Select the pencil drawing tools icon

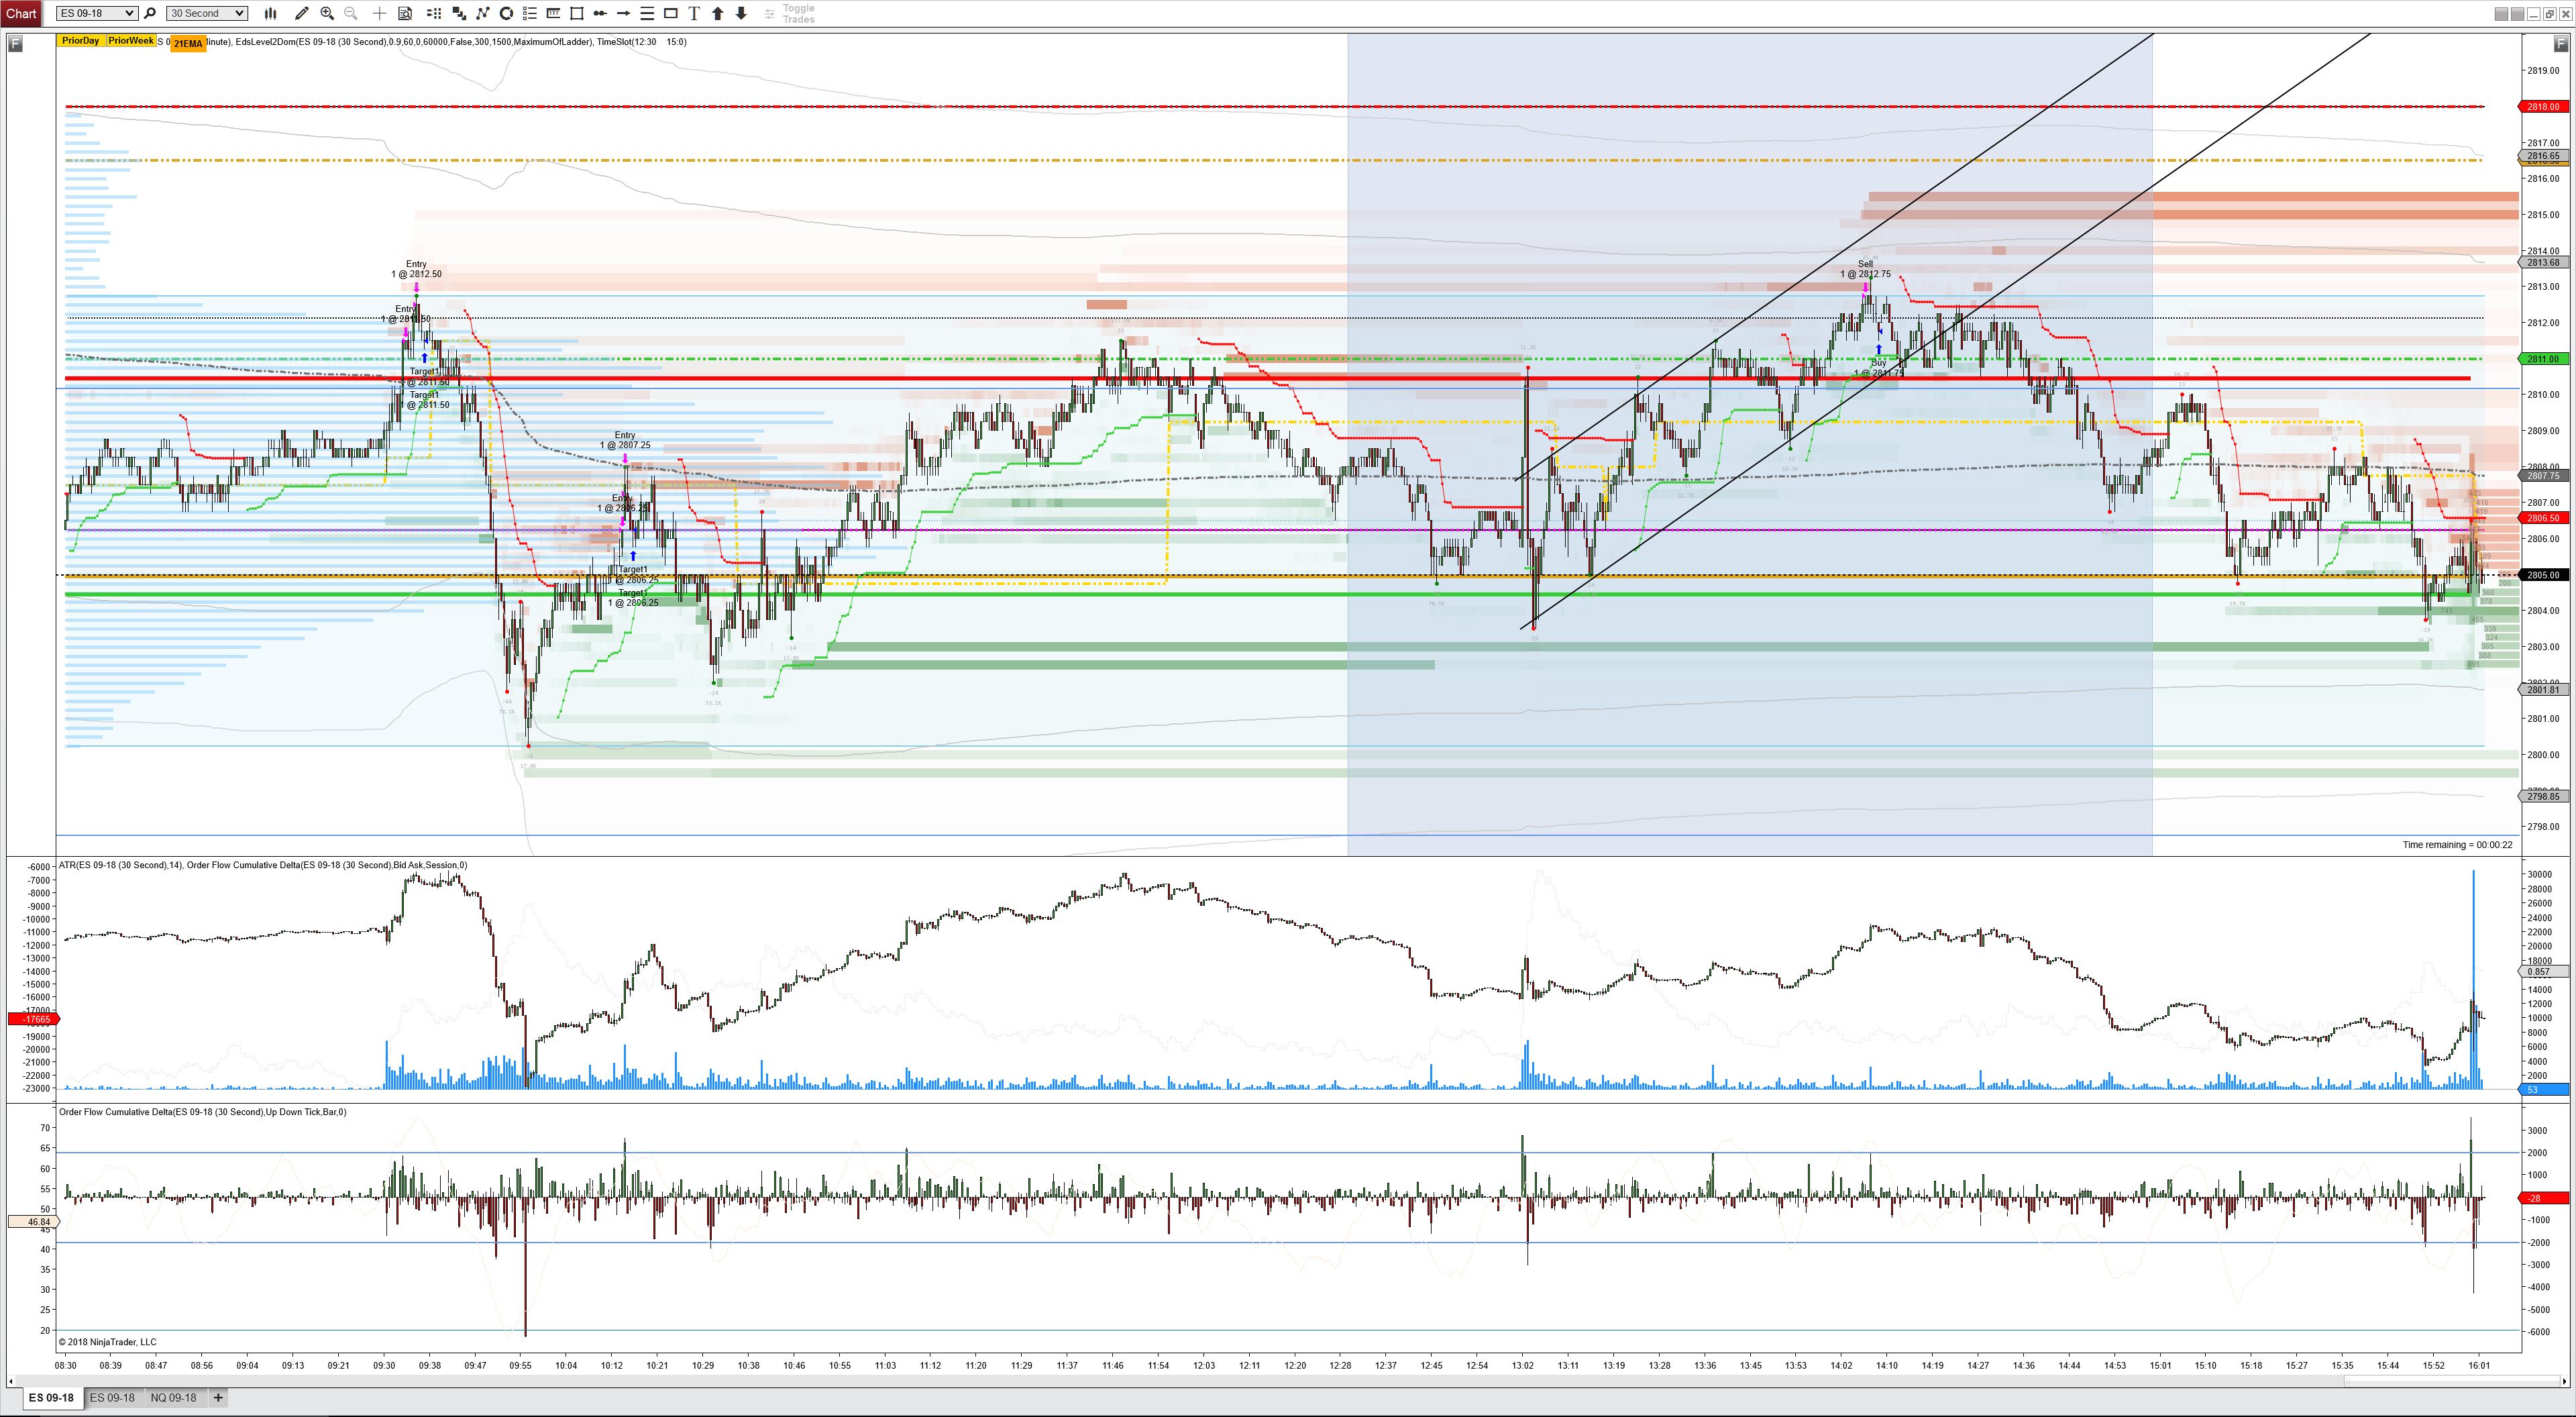(302, 13)
